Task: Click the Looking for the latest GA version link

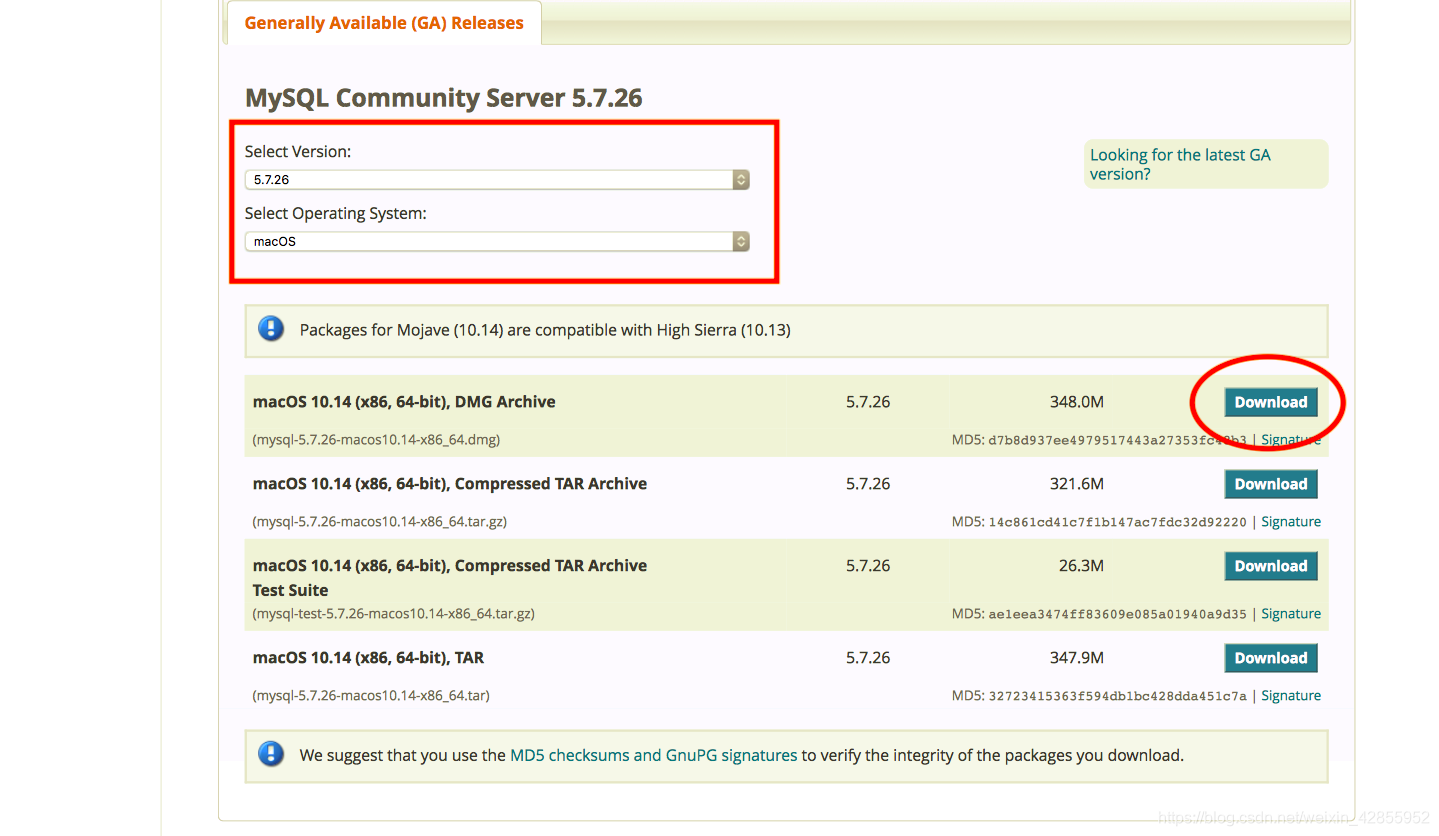Action: tap(1180, 164)
